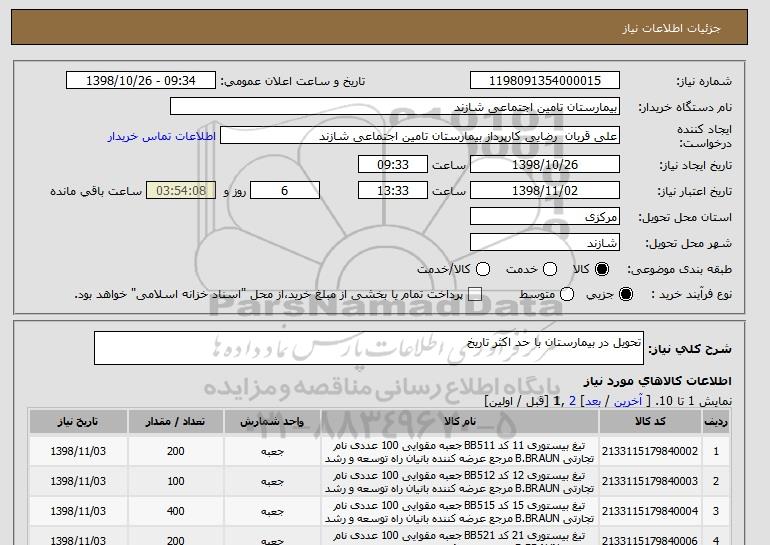
Task: Click the کد کالا column header
Action: tap(650, 422)
